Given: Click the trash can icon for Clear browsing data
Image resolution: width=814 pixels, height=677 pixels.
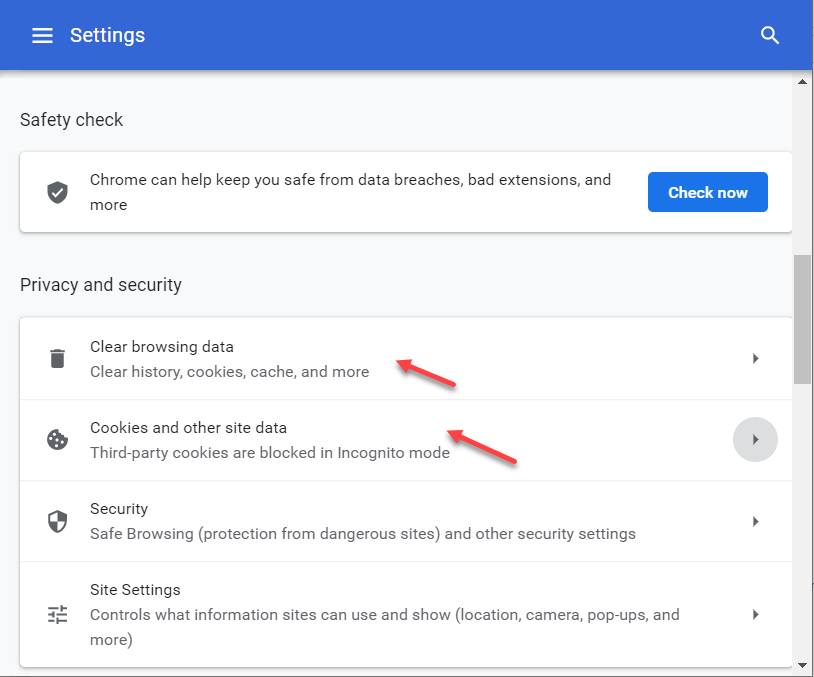Looking at the screenshot, I should (57, 358).
